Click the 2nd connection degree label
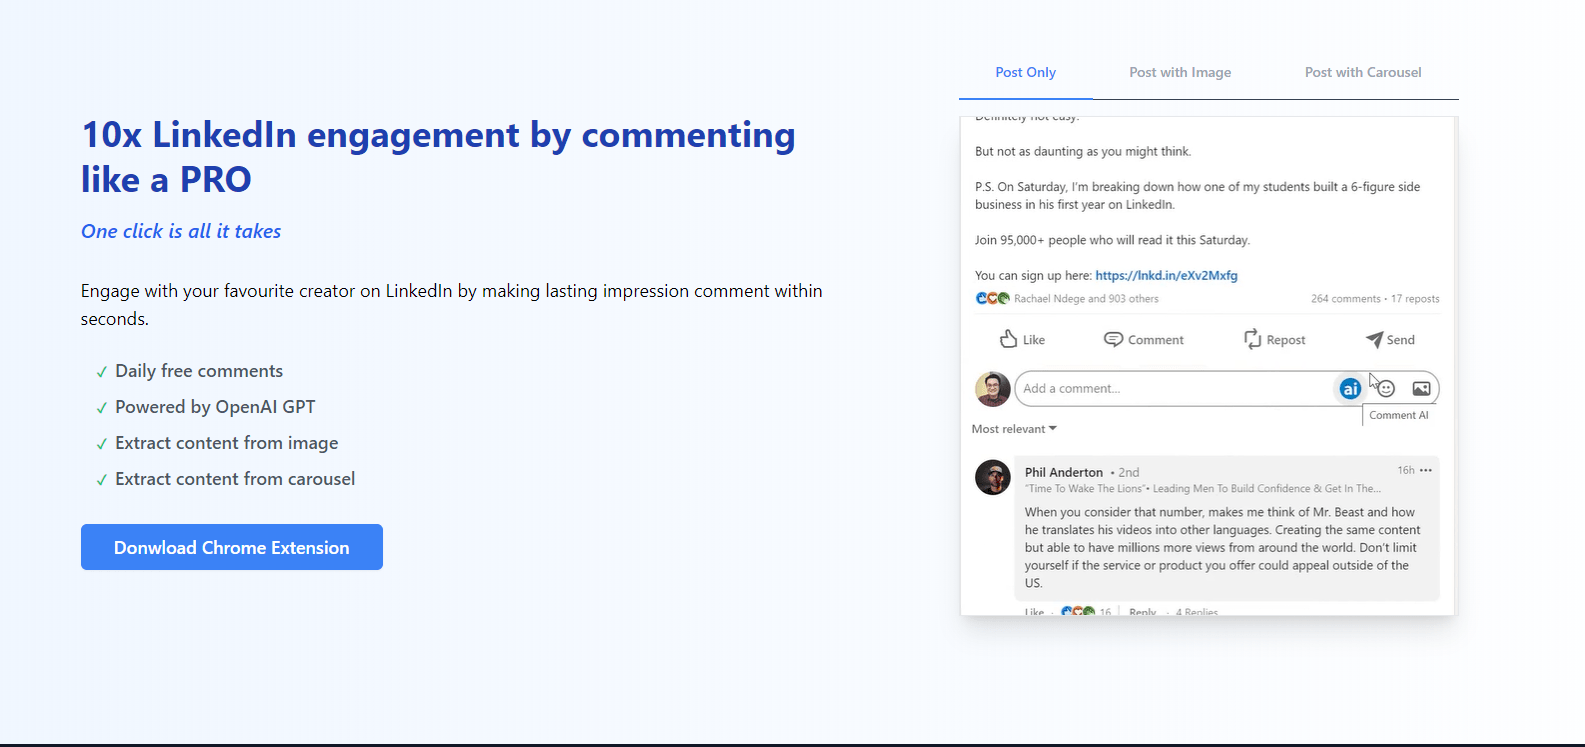Screen dimensions: 1585x747 (1129, 472)
